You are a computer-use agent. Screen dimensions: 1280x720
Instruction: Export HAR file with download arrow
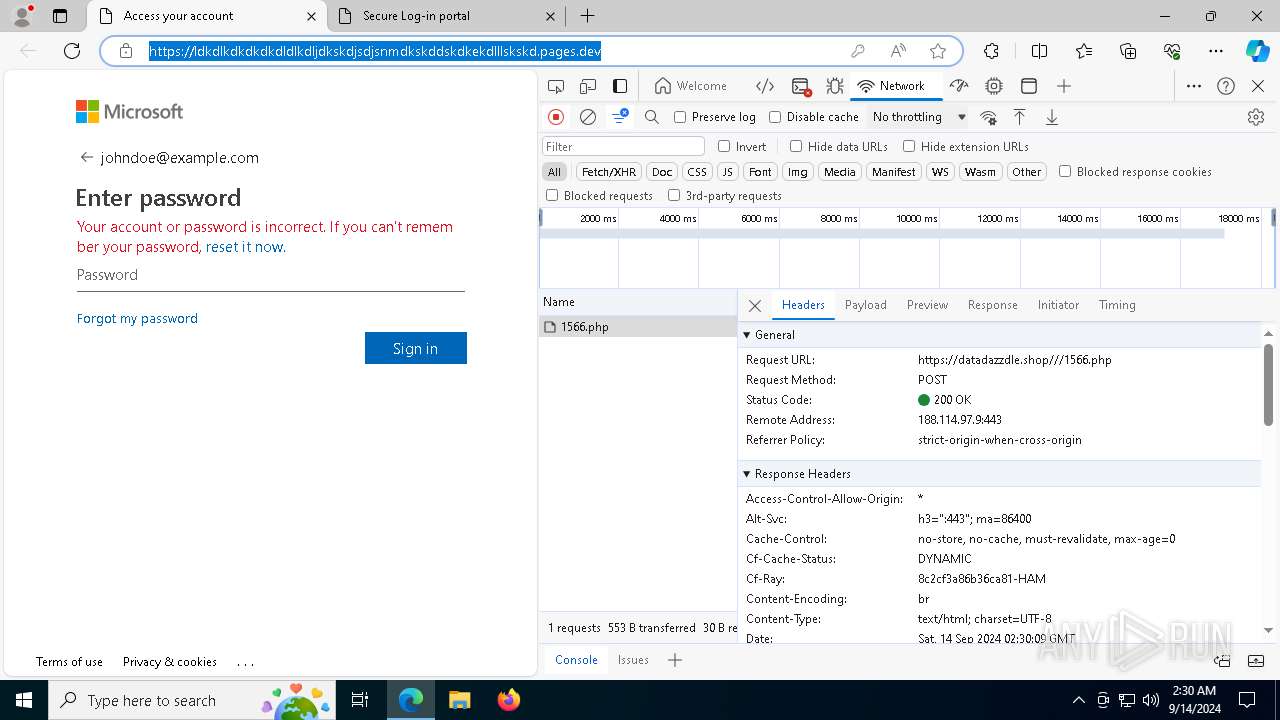pos(1052,117)
